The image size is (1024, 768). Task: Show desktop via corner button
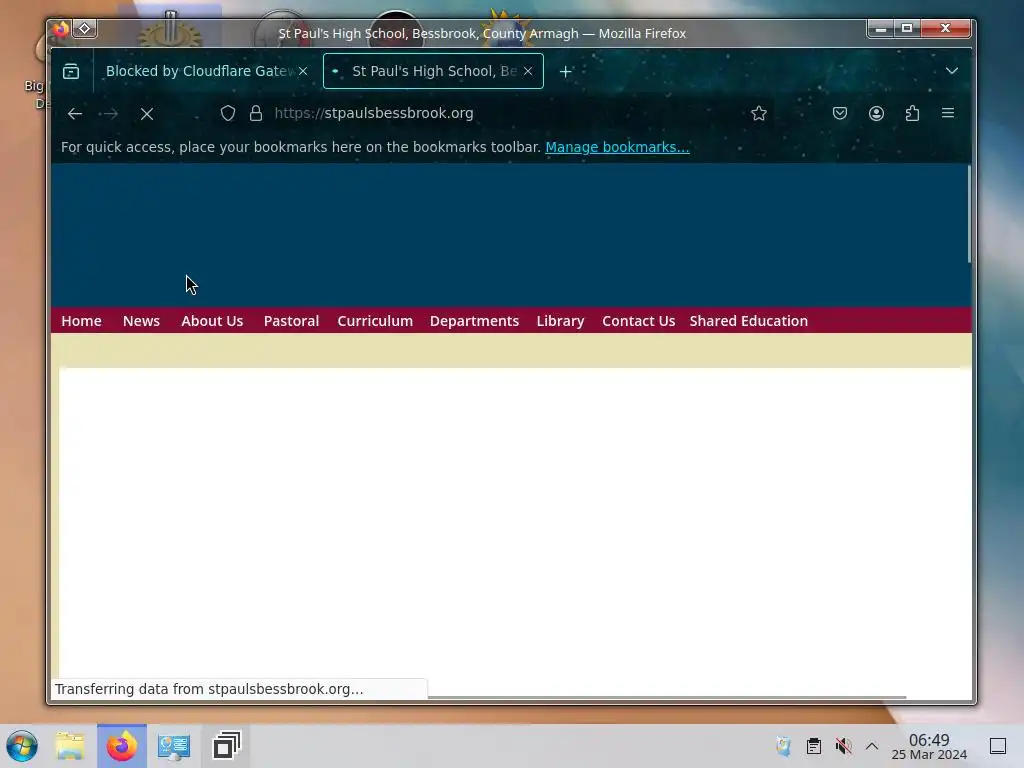point(998,746)
